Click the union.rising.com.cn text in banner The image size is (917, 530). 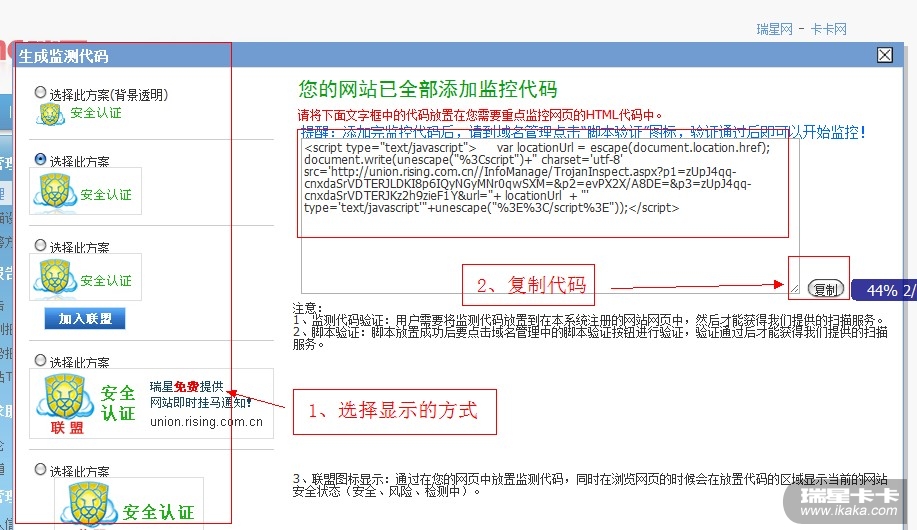[206, 422]
